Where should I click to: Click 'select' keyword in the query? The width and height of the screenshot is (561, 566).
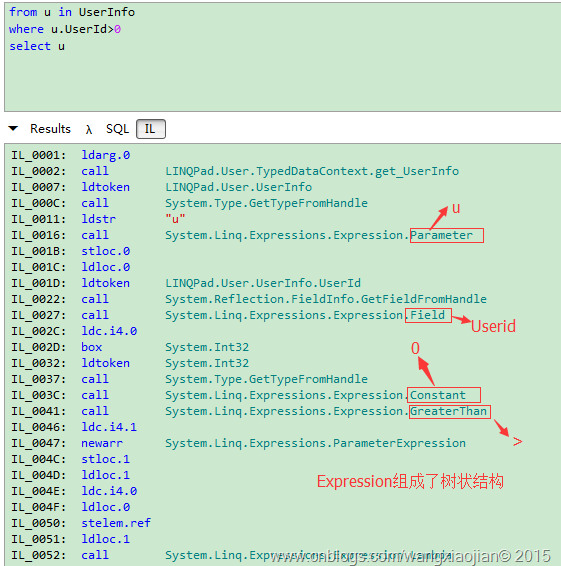coord(30,46)
